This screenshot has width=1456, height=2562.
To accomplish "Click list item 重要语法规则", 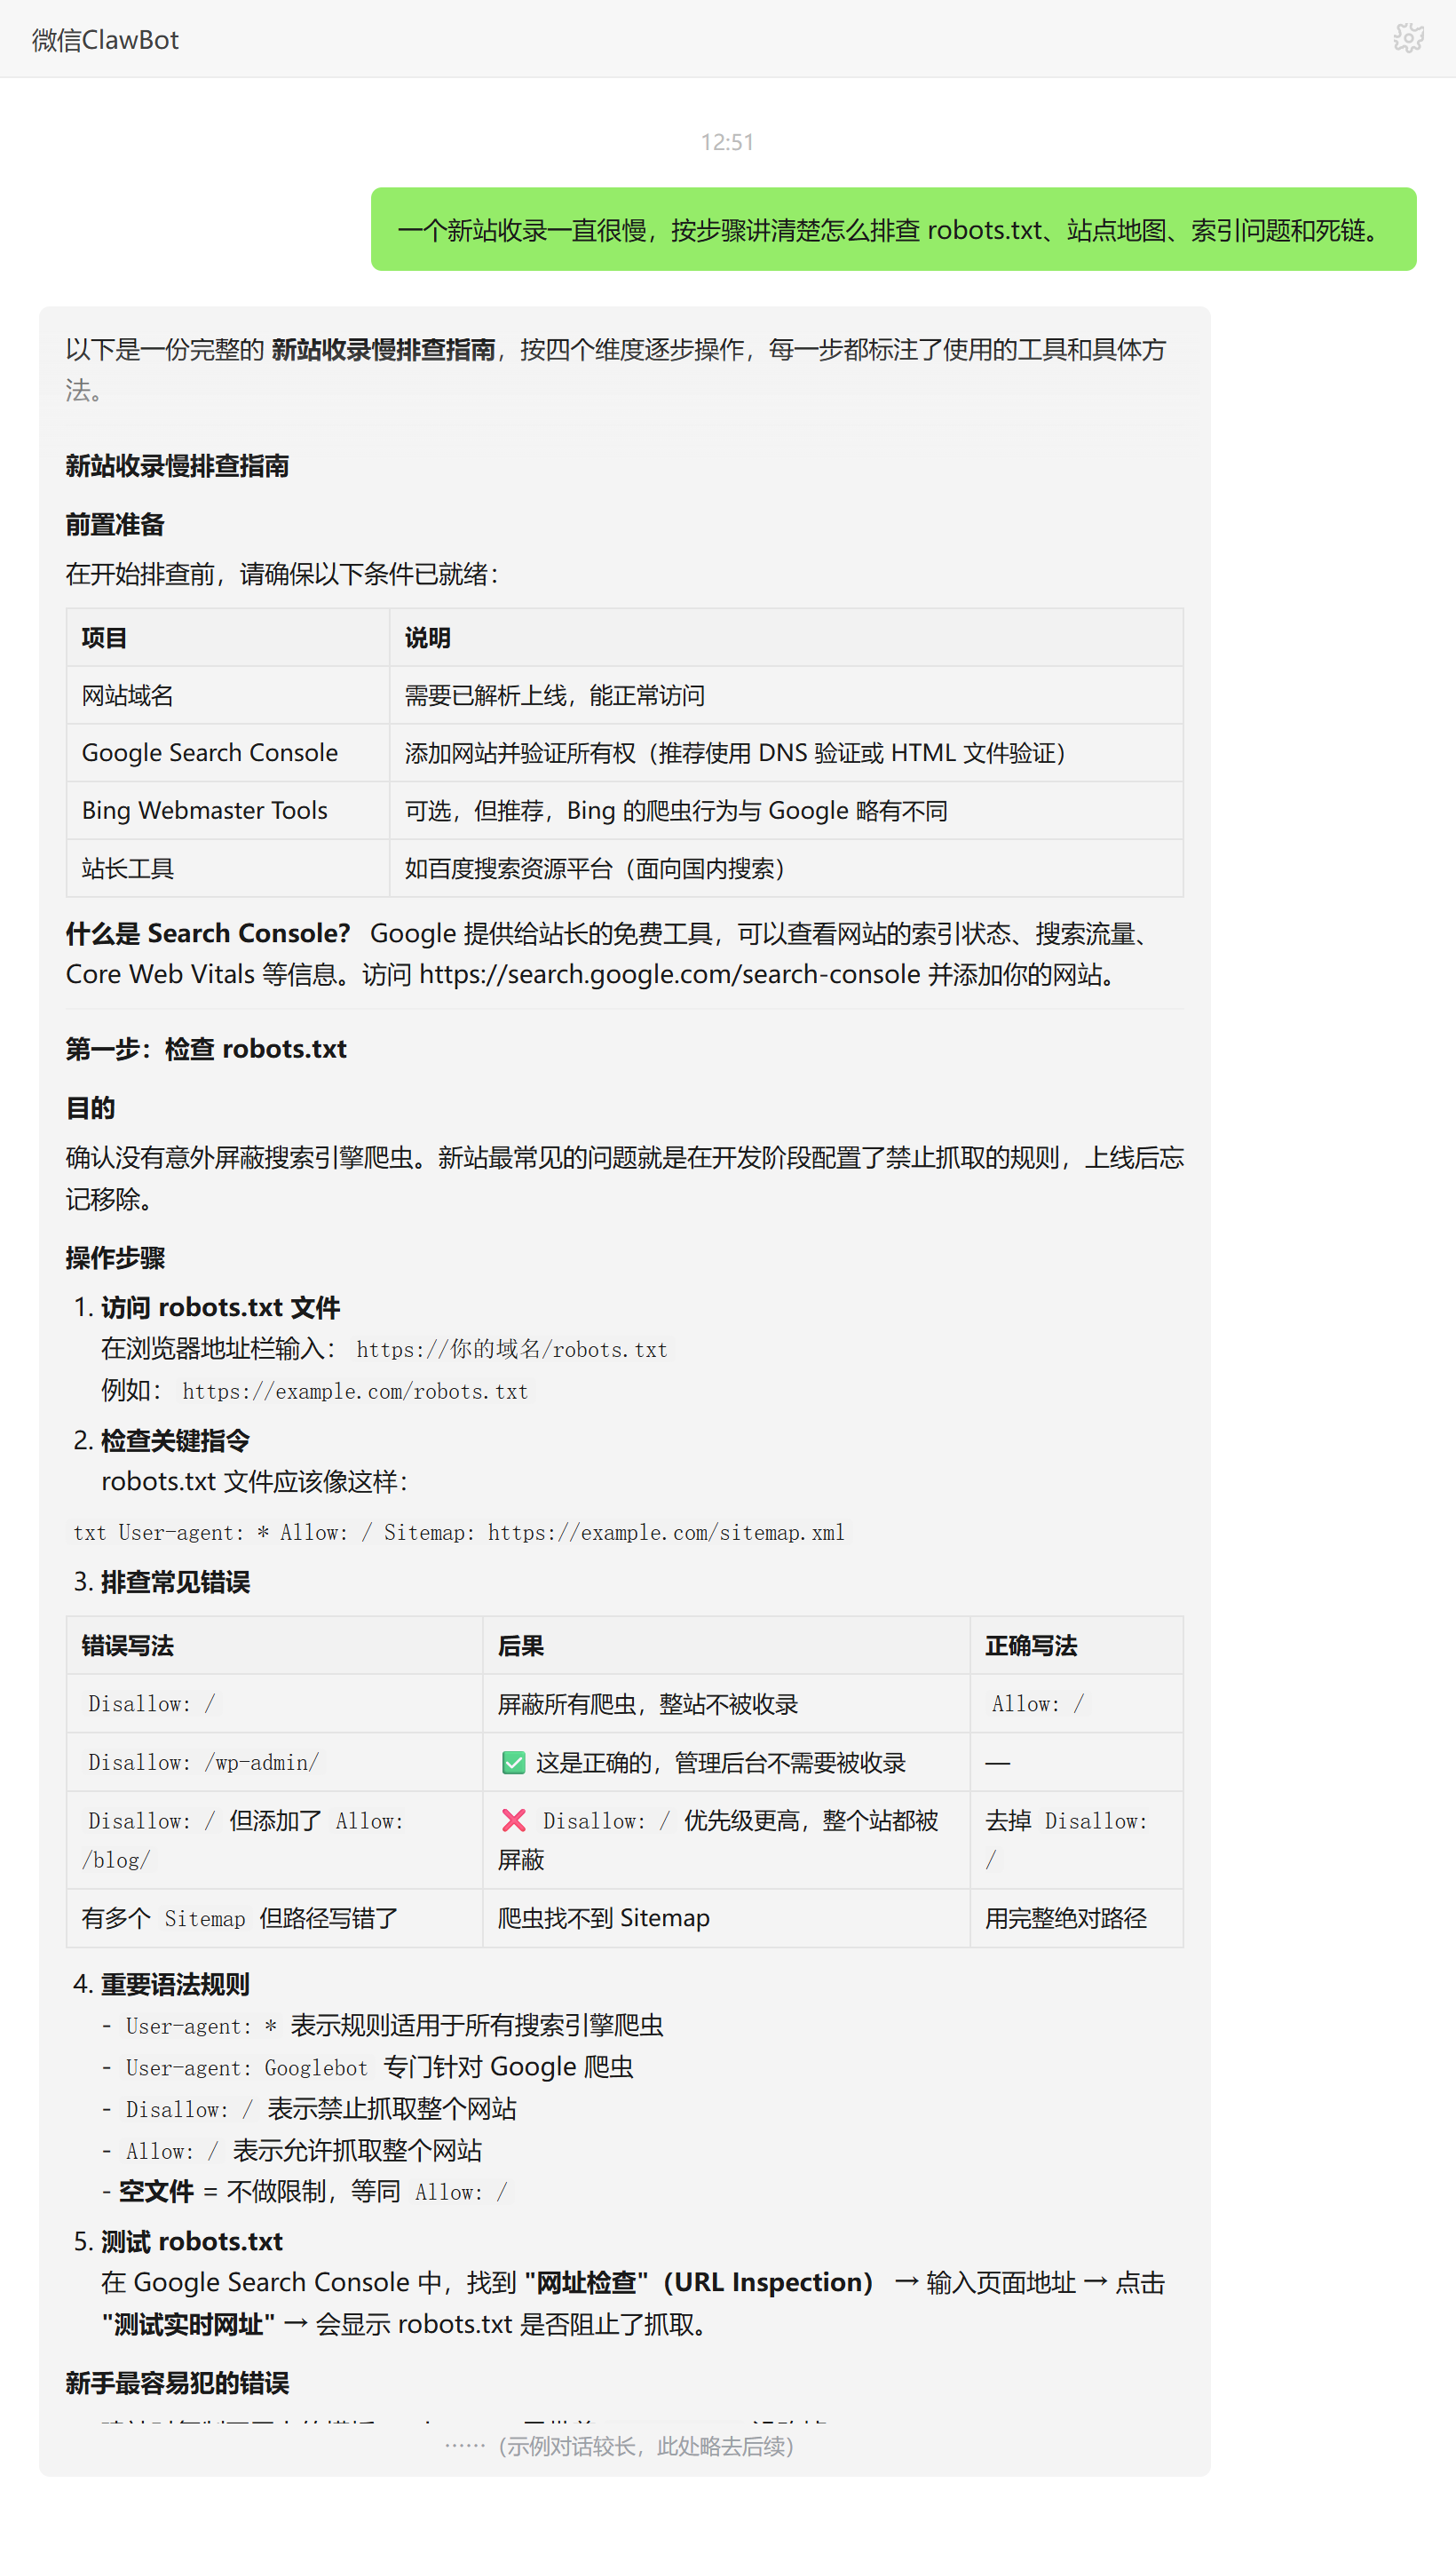I will 175,1984.
